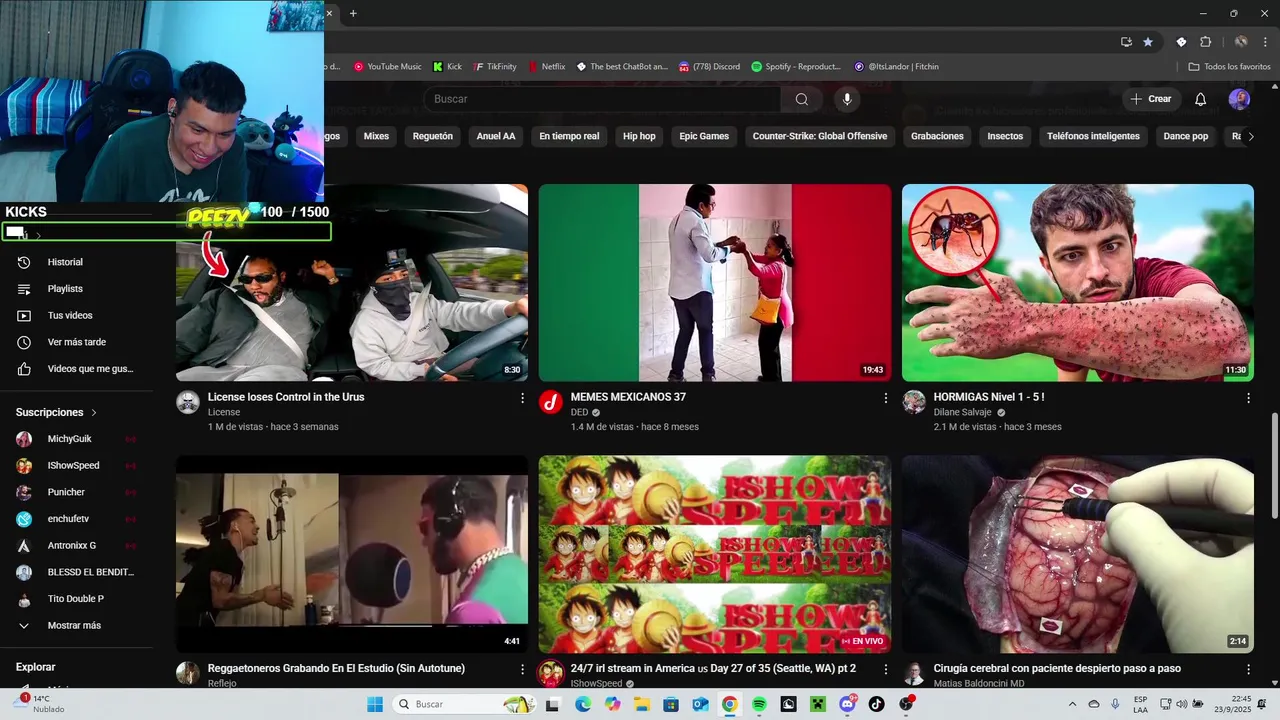1280x720 pixels.
Task: Select the Mixes filter chip
Action: 376,136
